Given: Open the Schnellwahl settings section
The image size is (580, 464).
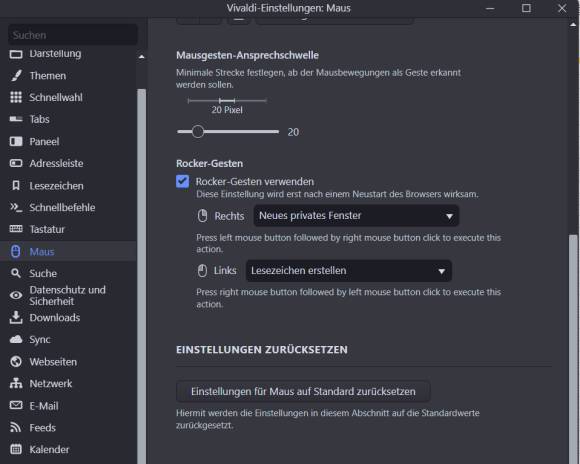Looking at the screenshot, I should (68, 97).
